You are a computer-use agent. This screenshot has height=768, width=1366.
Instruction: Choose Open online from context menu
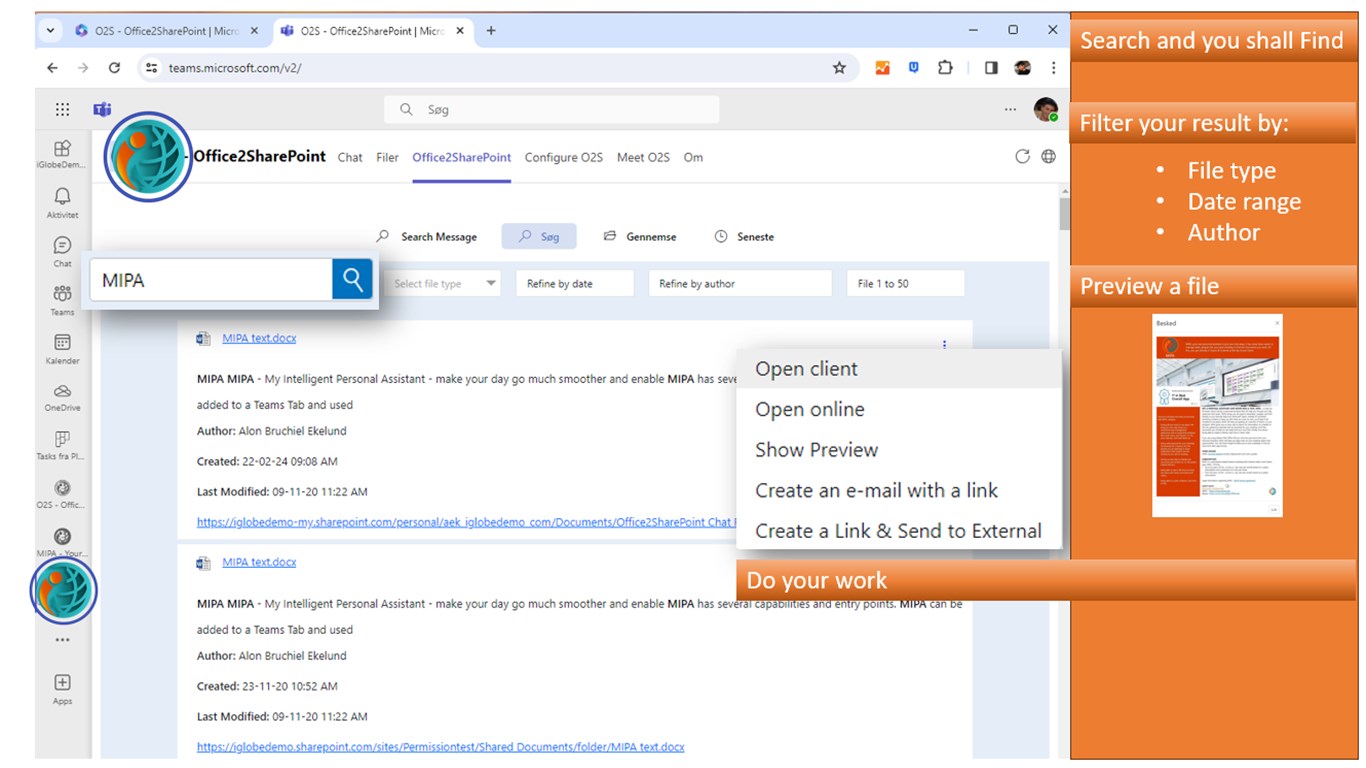tap(898, 409)
